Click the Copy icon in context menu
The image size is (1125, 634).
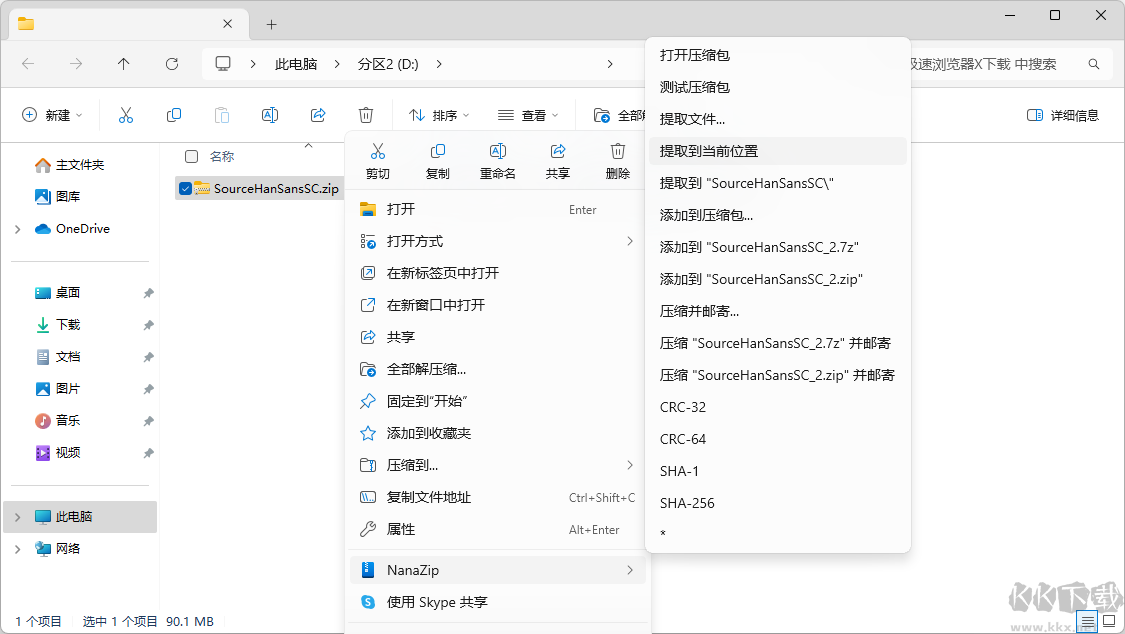437,152
